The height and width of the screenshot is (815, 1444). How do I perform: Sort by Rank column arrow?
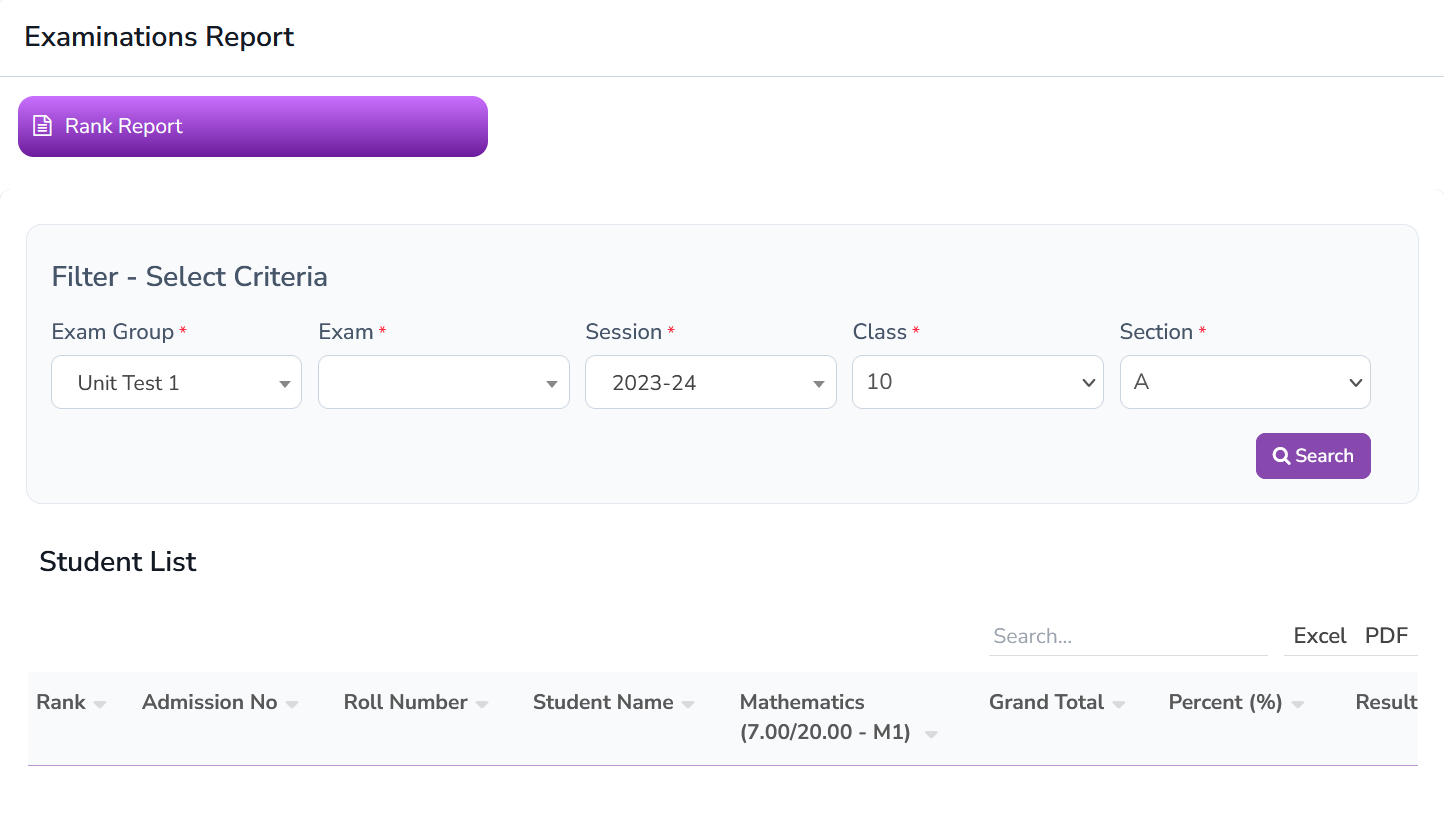coord(100,704)
